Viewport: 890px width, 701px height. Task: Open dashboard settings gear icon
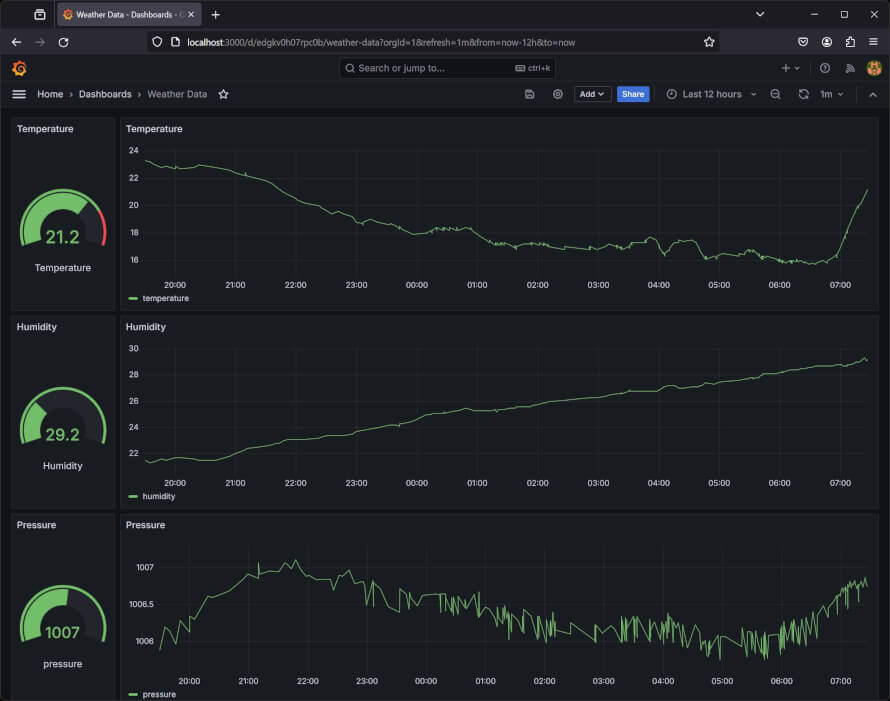558,94
